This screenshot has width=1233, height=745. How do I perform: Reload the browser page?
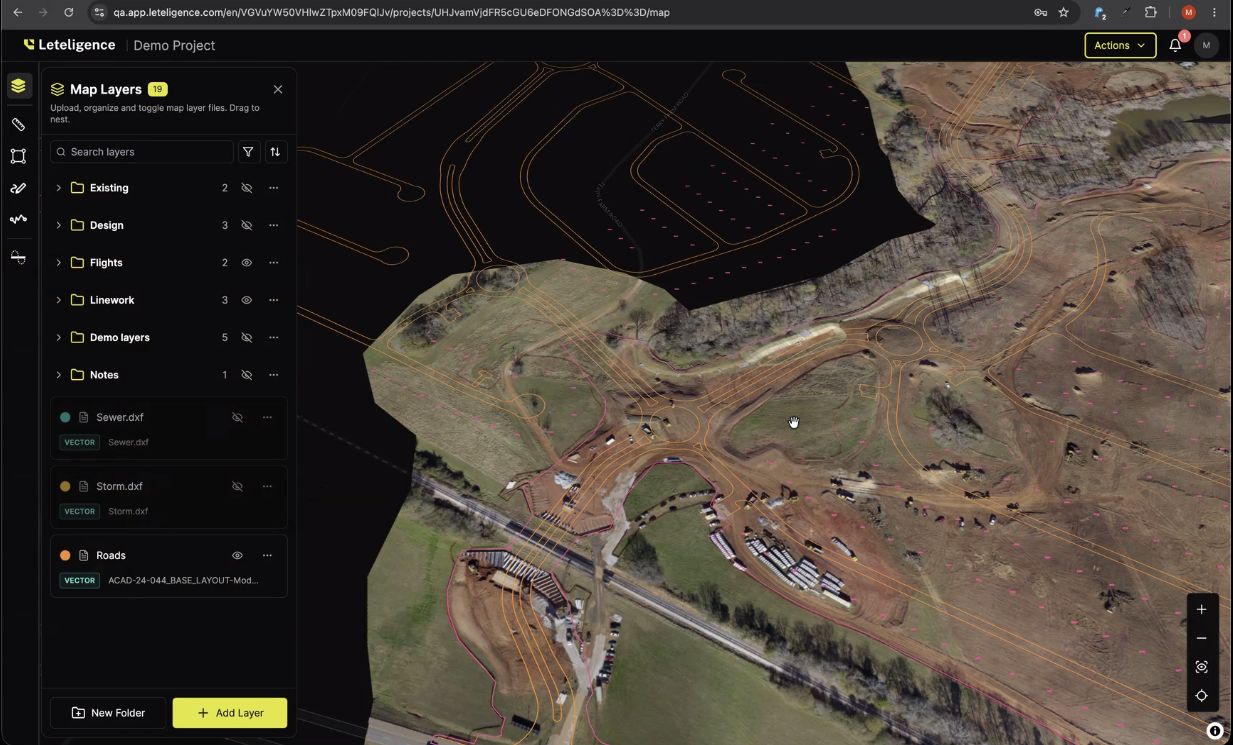click(x=68, y=12)
